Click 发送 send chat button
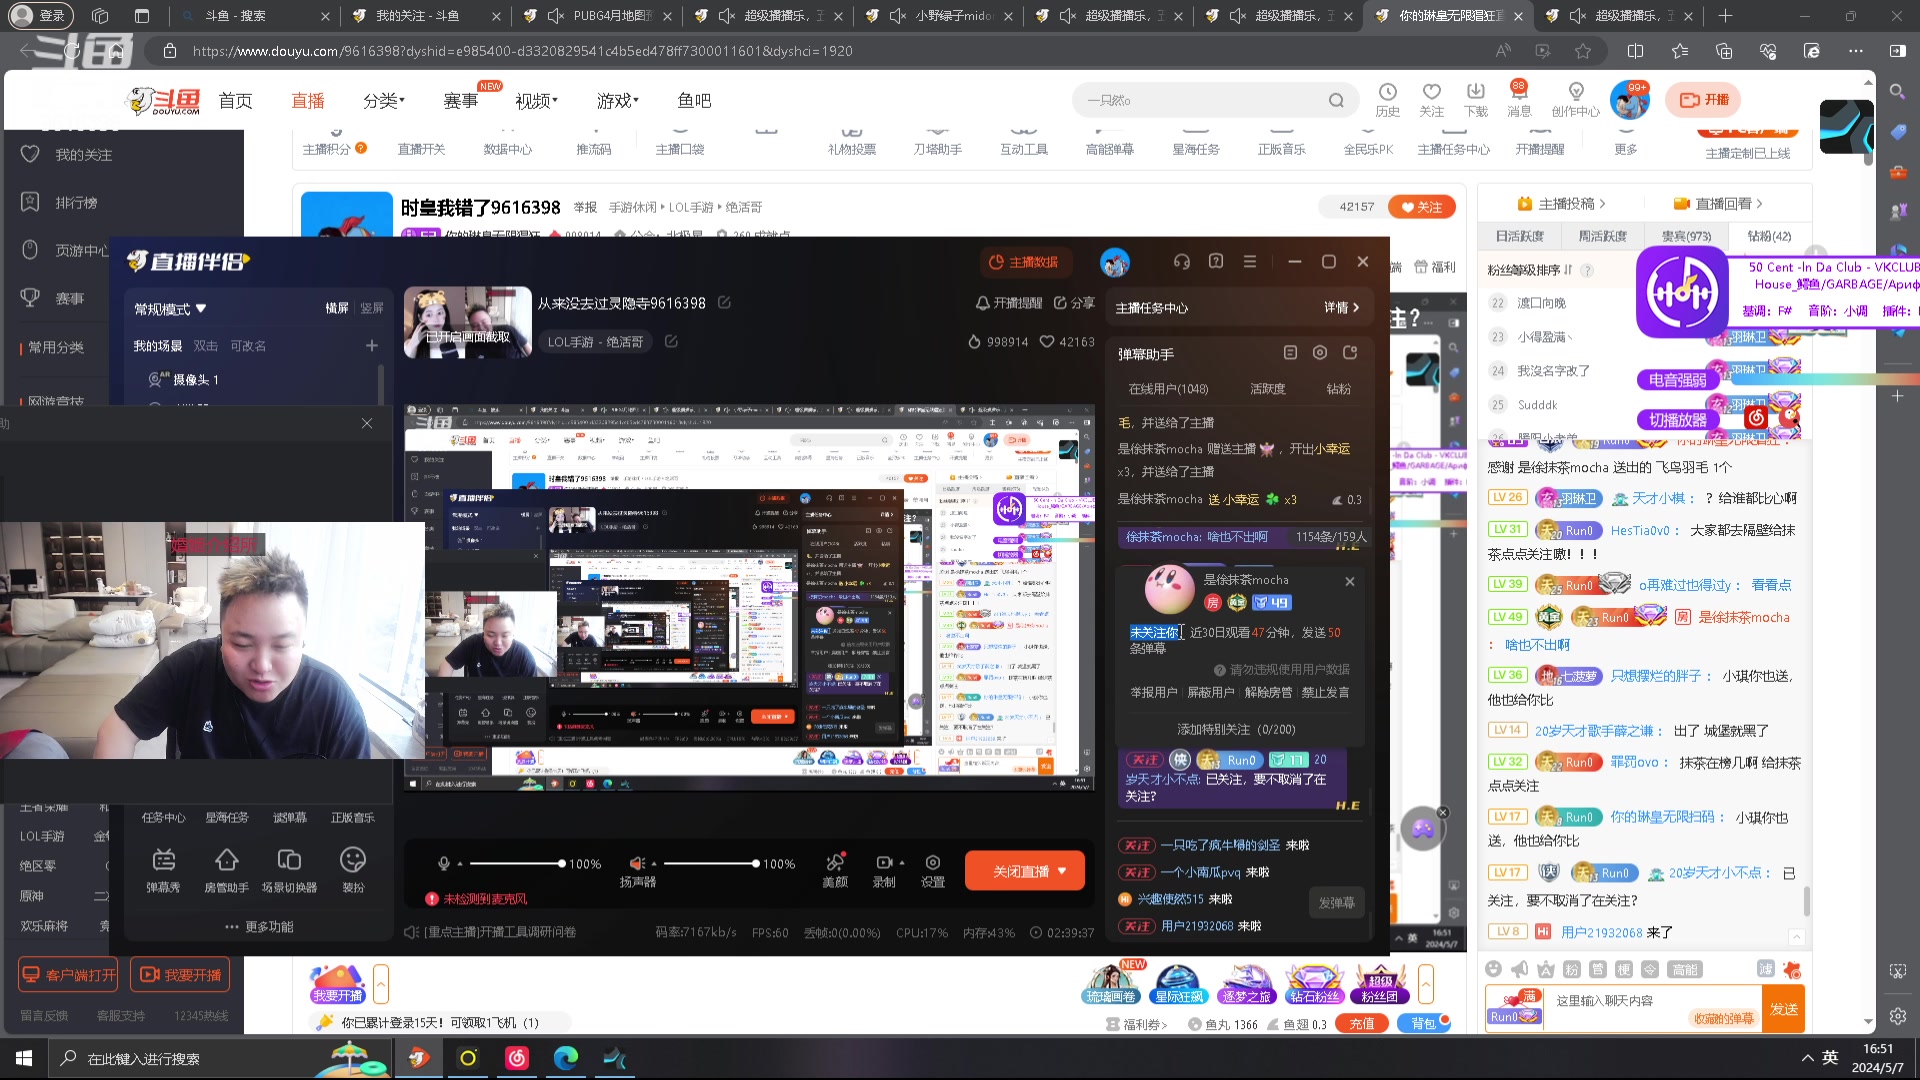This screenshot has height=1080, width=1920. [x=1783, y=1009]
